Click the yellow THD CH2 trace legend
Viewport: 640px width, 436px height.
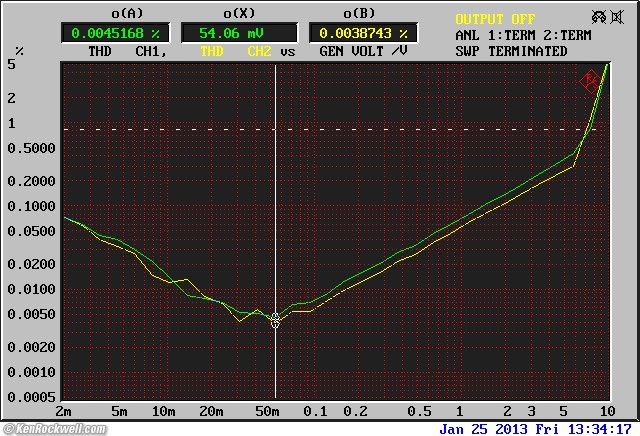(x=236, y=51)
